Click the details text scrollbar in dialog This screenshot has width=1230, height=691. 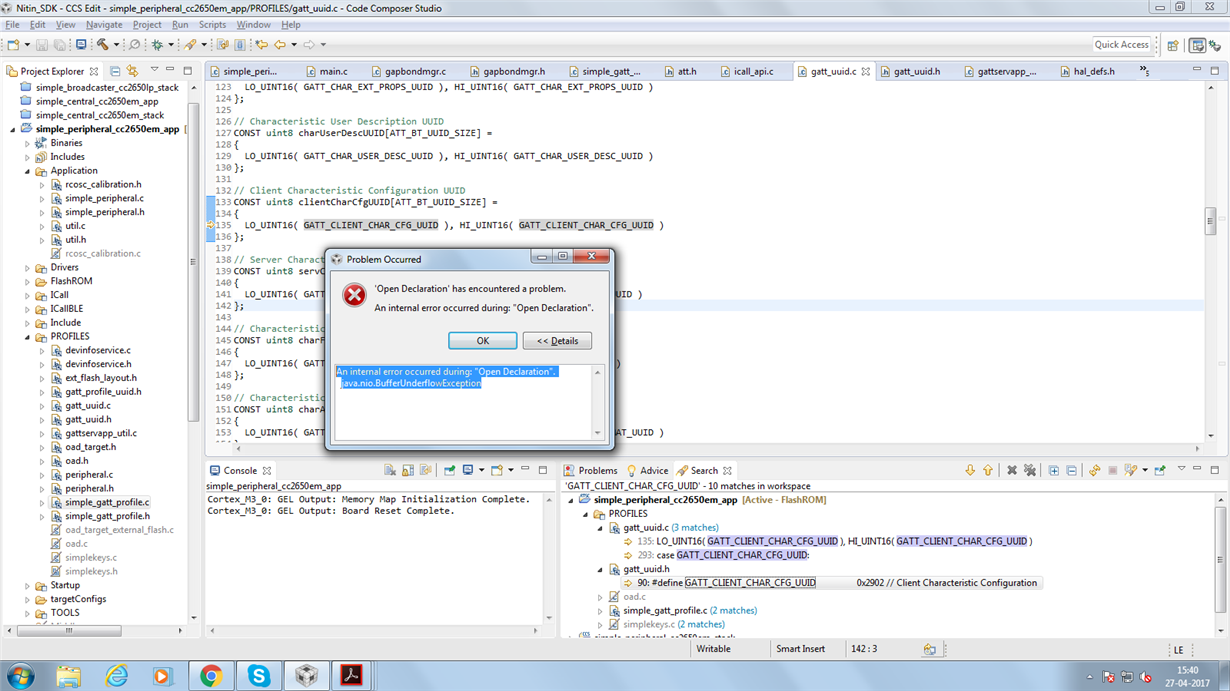[x=598, y=403]
